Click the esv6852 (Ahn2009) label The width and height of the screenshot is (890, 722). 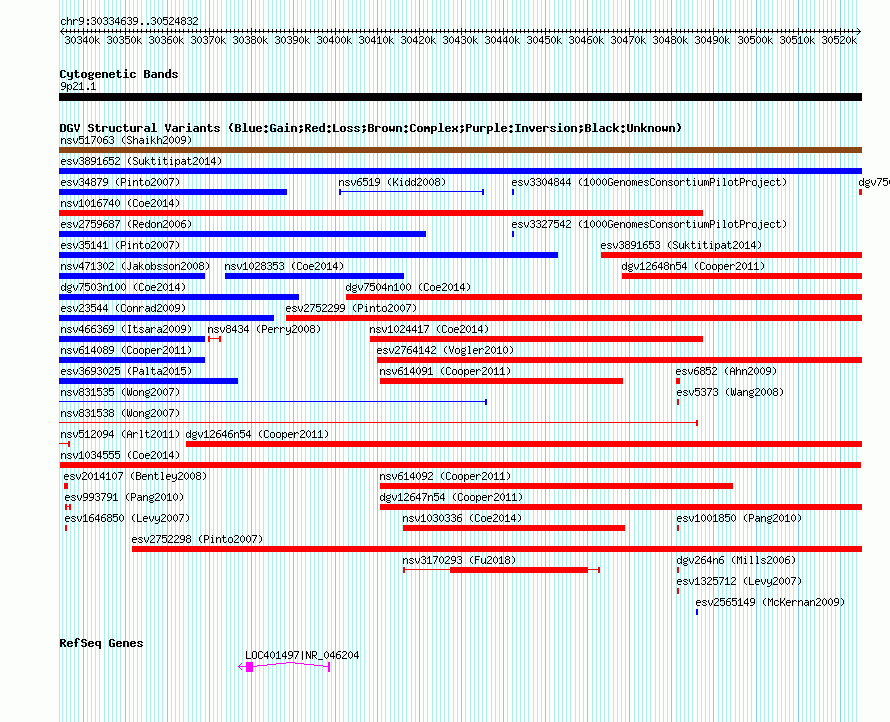pyautogui.click(x=727, y=371)
